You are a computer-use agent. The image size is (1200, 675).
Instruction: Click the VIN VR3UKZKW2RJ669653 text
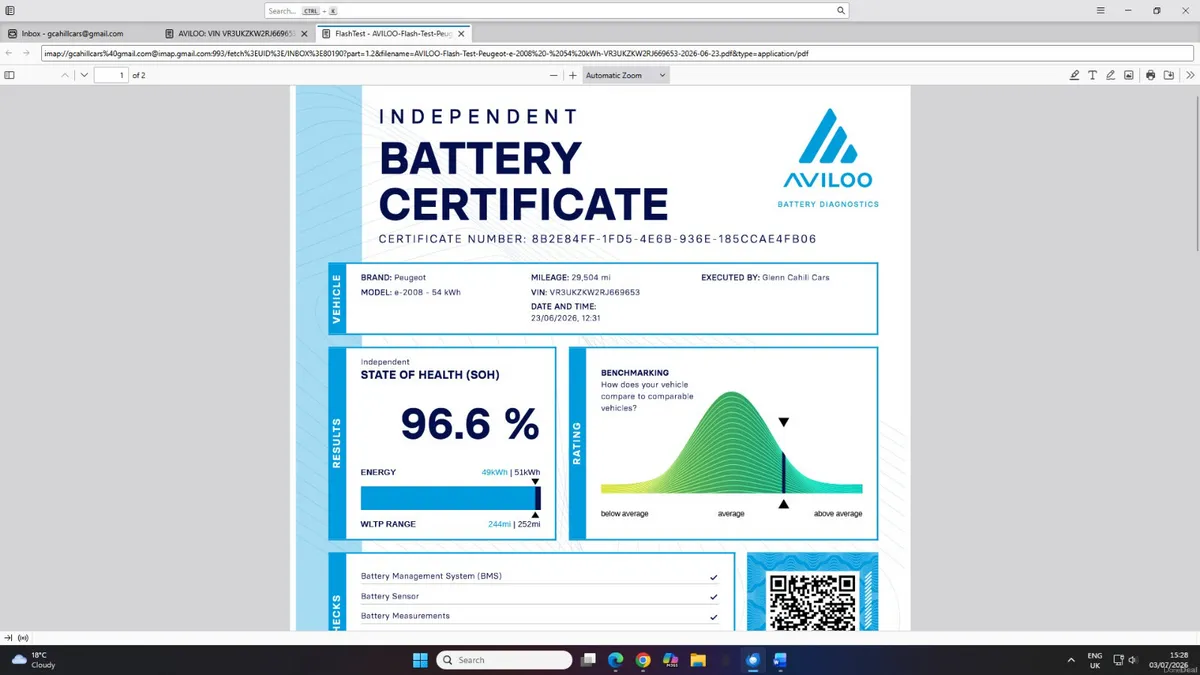tap(585, 292)
